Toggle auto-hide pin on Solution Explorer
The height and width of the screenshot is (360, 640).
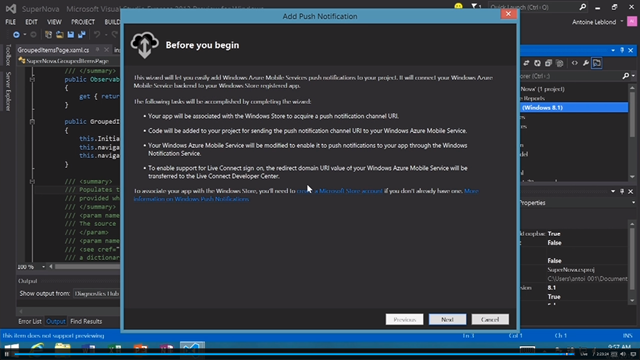622,50
